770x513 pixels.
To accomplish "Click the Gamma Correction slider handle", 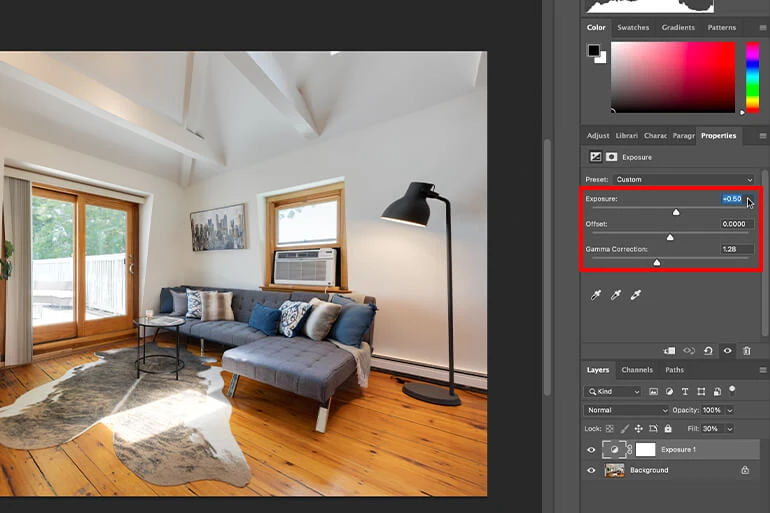I will [656, 262].
